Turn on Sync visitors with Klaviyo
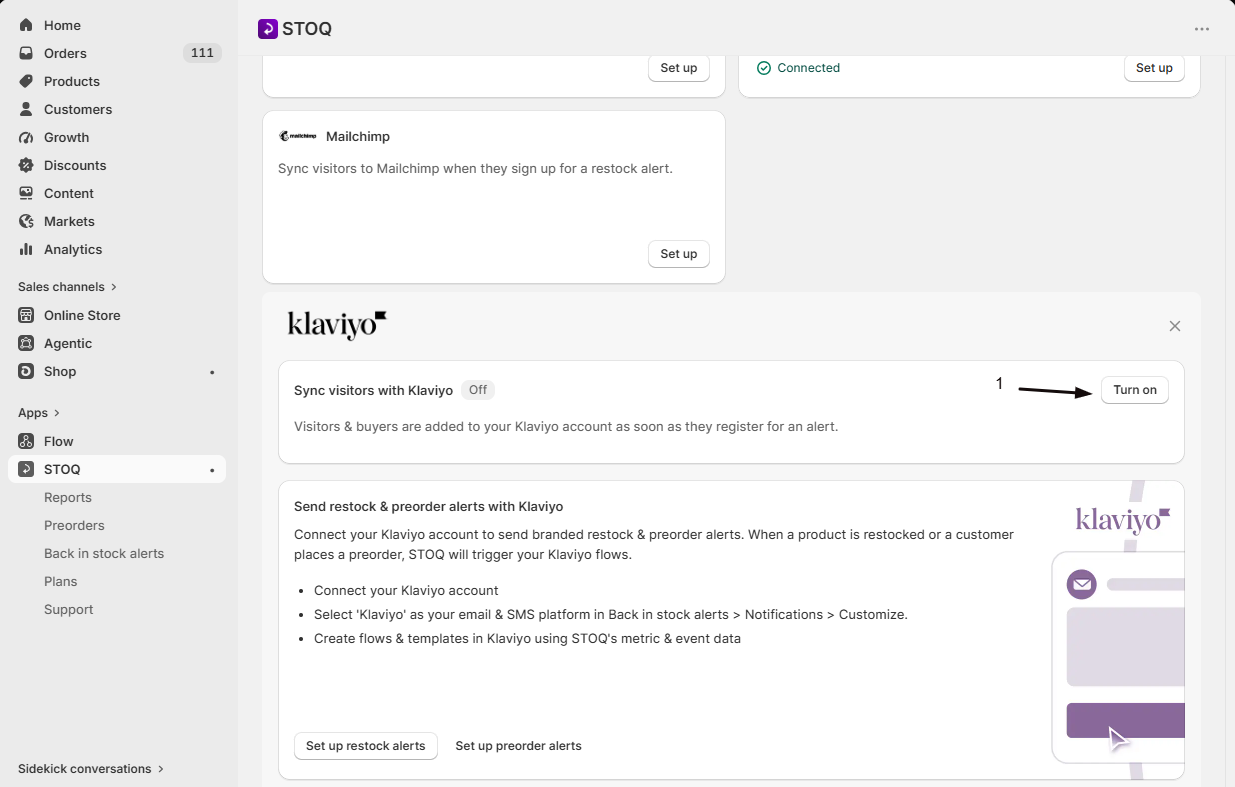The width and height of the screenshot is (1235, 787). coord(1135,390)
